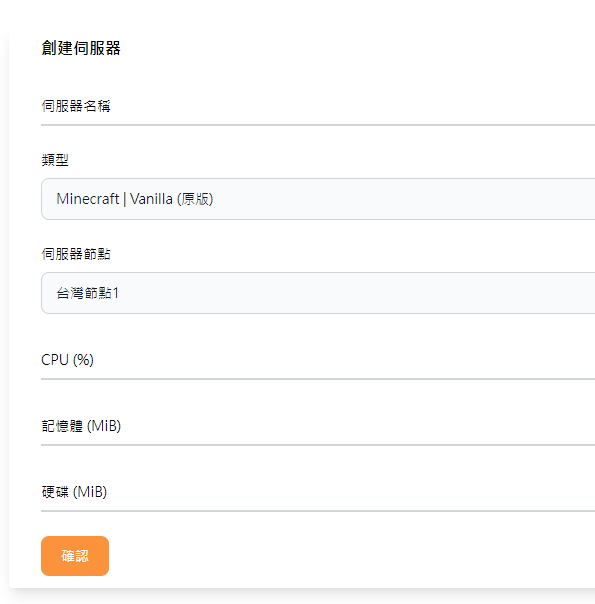The image size is (595, 604).
Task: Click the (原版) text in the type box
Action: click(195, 199)
